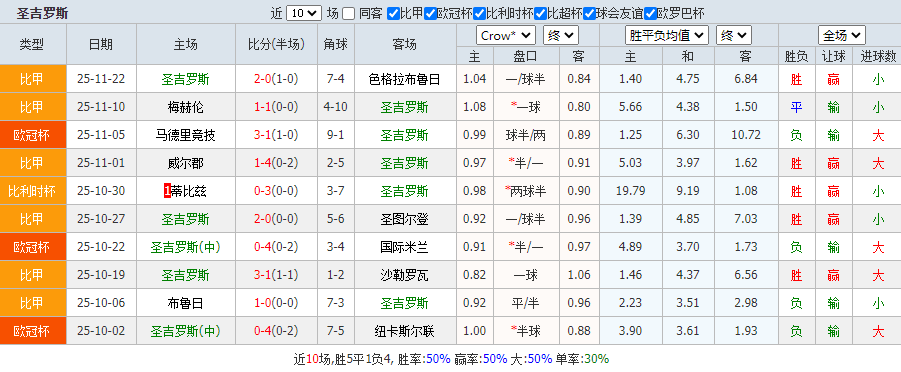Click the 25-10-27 date cell
The width and height of the screenshot is (901, 372).
(x=101, y=220)
